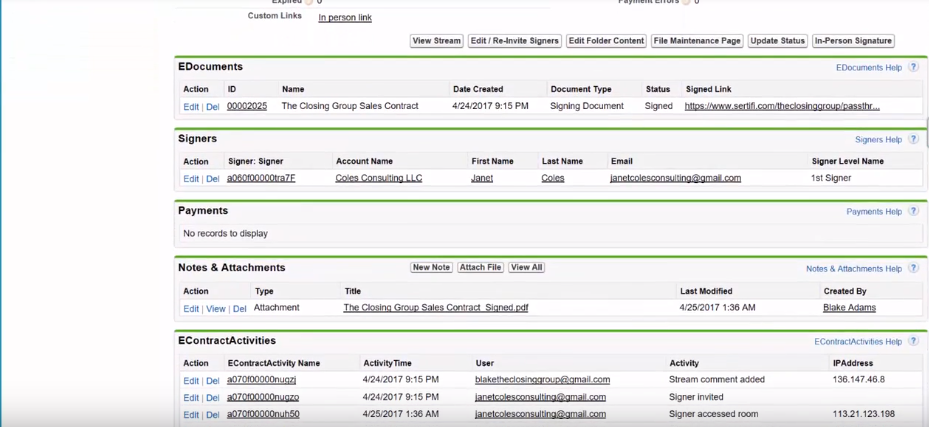This screenshot has height=427, width=929.
Task: Click the last name Coles link
Action: [553, 178]
